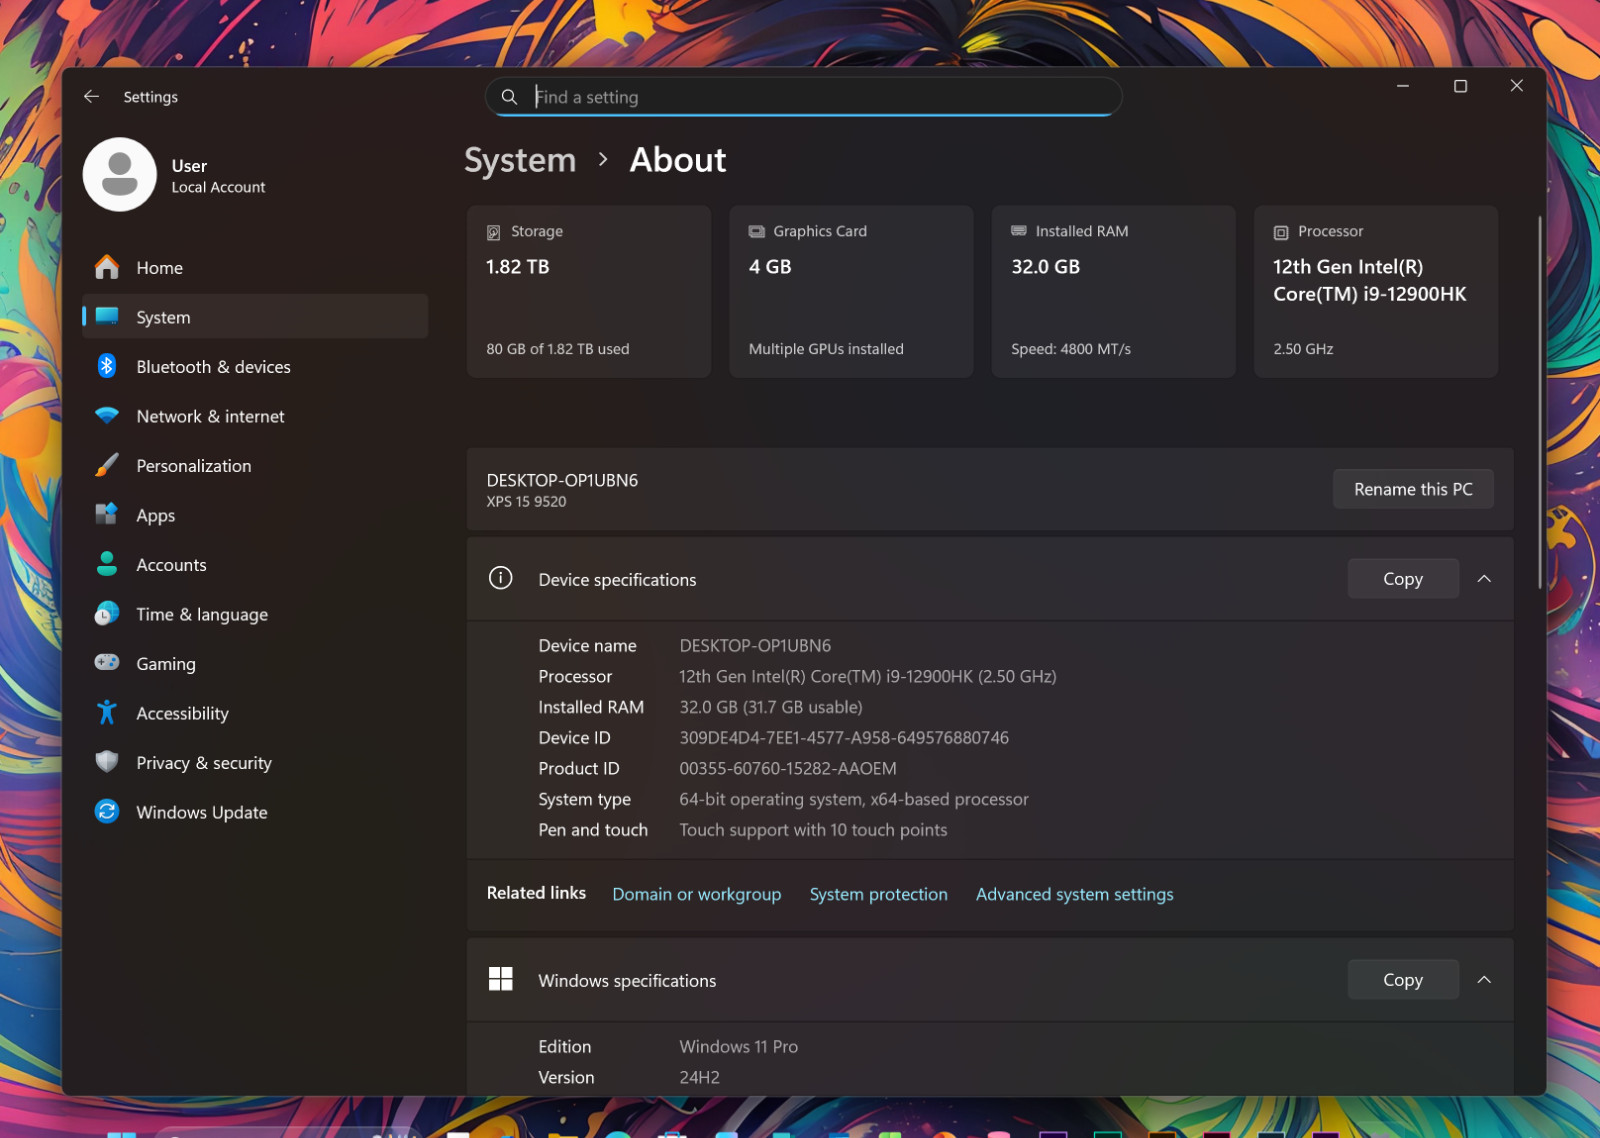Select PC name heading above XPS 15 9520

tap(562, 480)
